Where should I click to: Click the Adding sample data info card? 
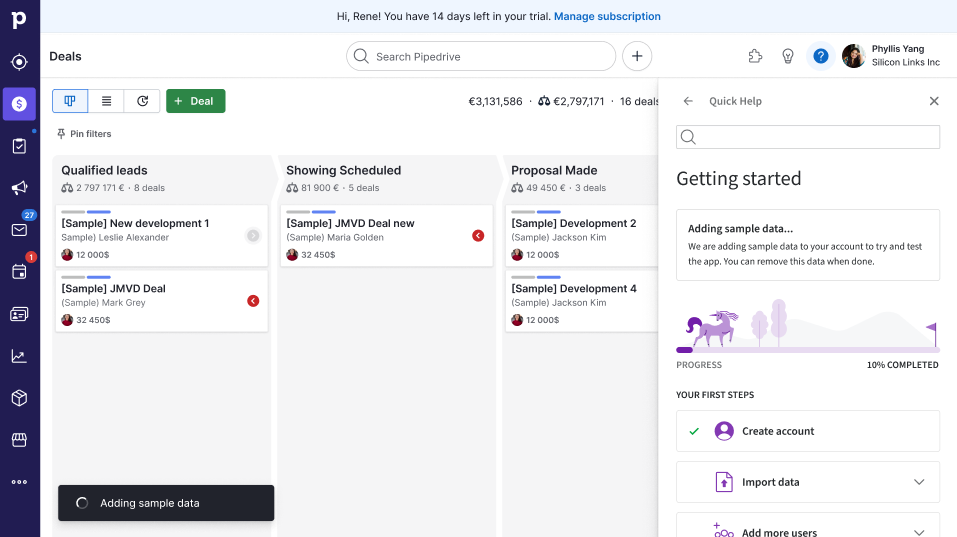pos(807,245)
